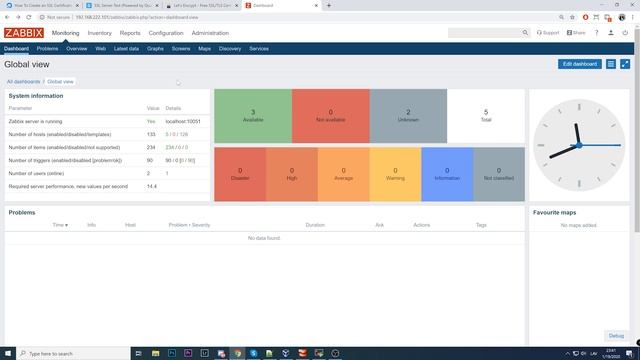Open the Latest data tab
Screen dimensions: 640x360
(x=126, y=49)
